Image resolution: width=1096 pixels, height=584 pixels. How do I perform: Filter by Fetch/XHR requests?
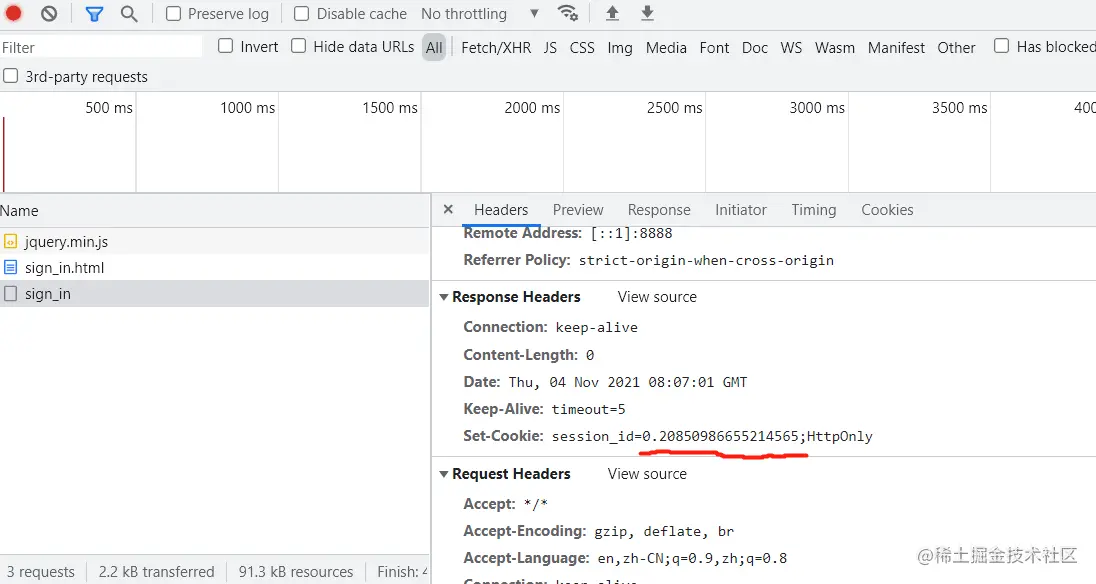click(x=496, y=48)
